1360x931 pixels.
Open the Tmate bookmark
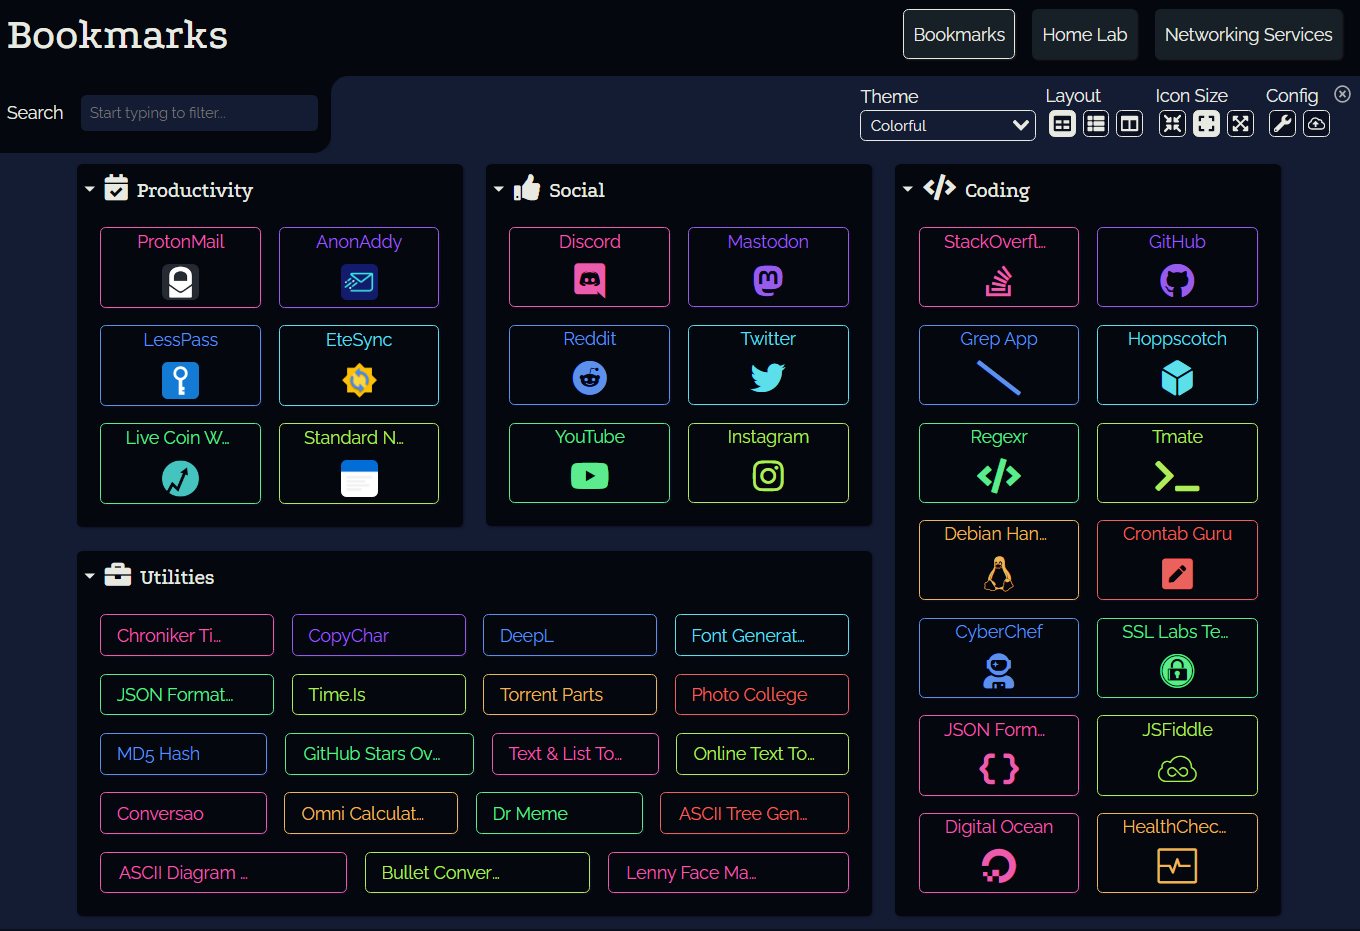click(1177, 463)
